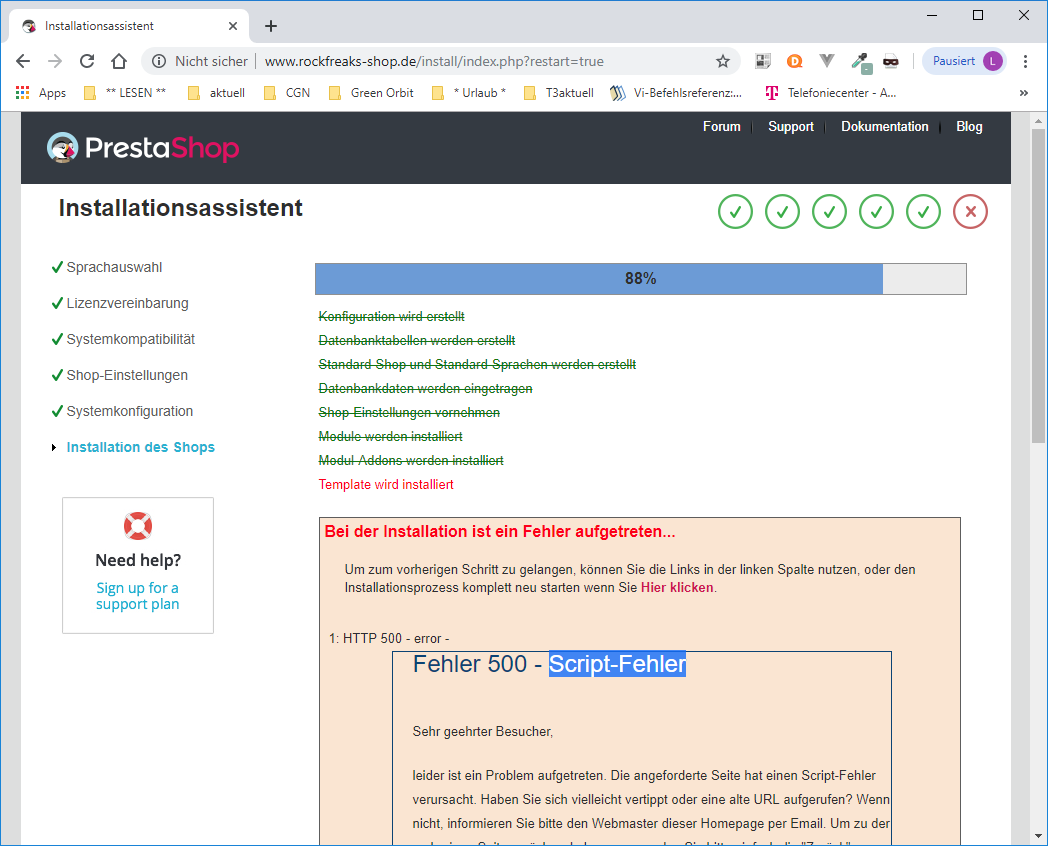Viewport: 1048px width, 846px height.
Task: Open the Chrome three-dot menu
Action: coord(1025,61)
